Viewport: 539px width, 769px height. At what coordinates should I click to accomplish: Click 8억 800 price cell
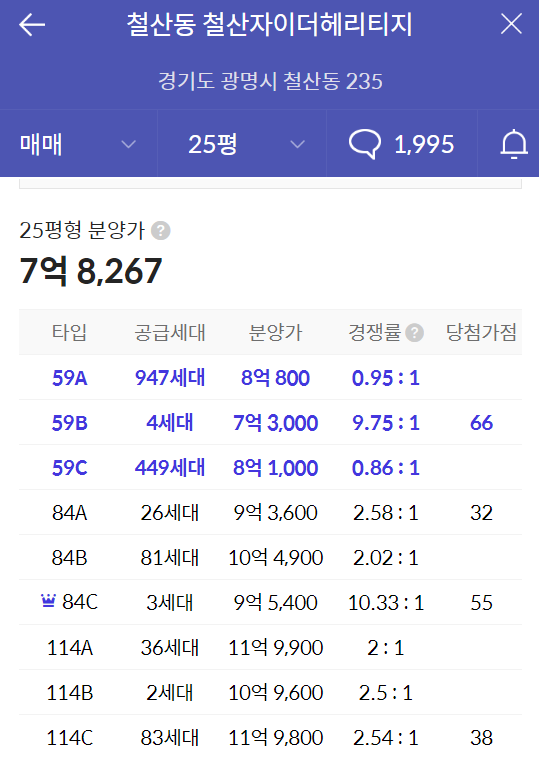pyautogui.click(x=275, y=378)
